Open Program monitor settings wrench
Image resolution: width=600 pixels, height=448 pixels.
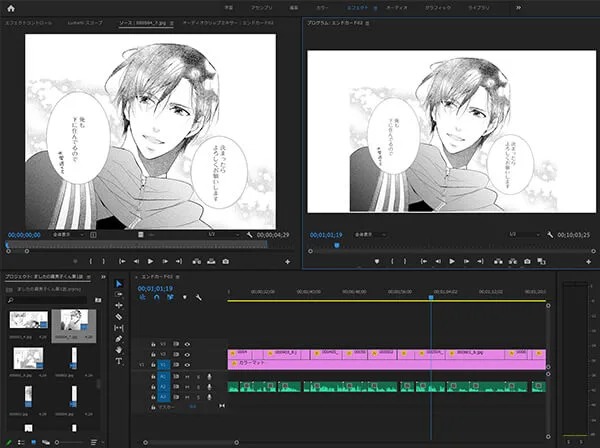(x=550, y=235)
